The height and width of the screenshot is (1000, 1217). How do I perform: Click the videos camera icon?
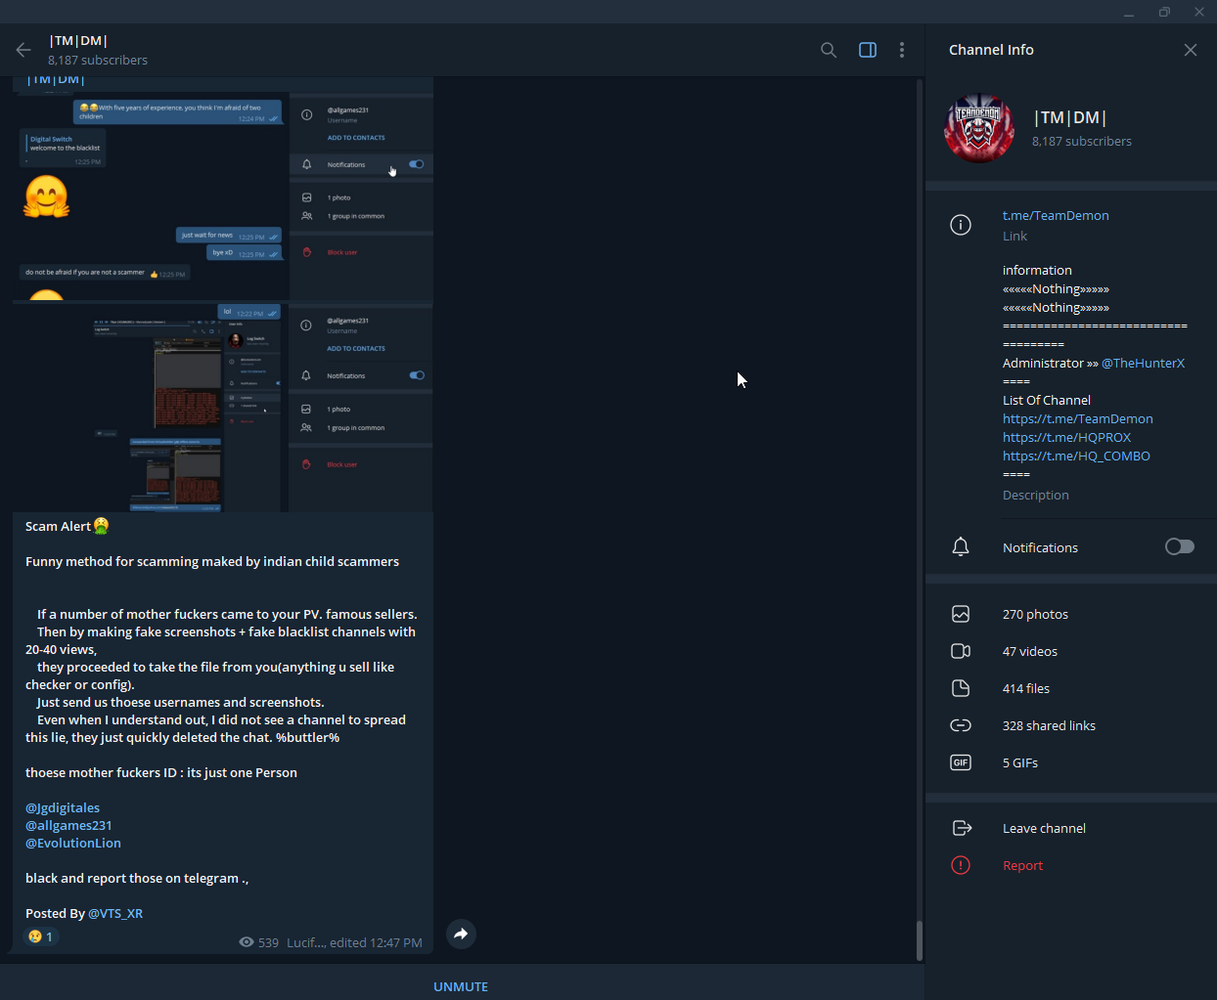tap(960, 651)
